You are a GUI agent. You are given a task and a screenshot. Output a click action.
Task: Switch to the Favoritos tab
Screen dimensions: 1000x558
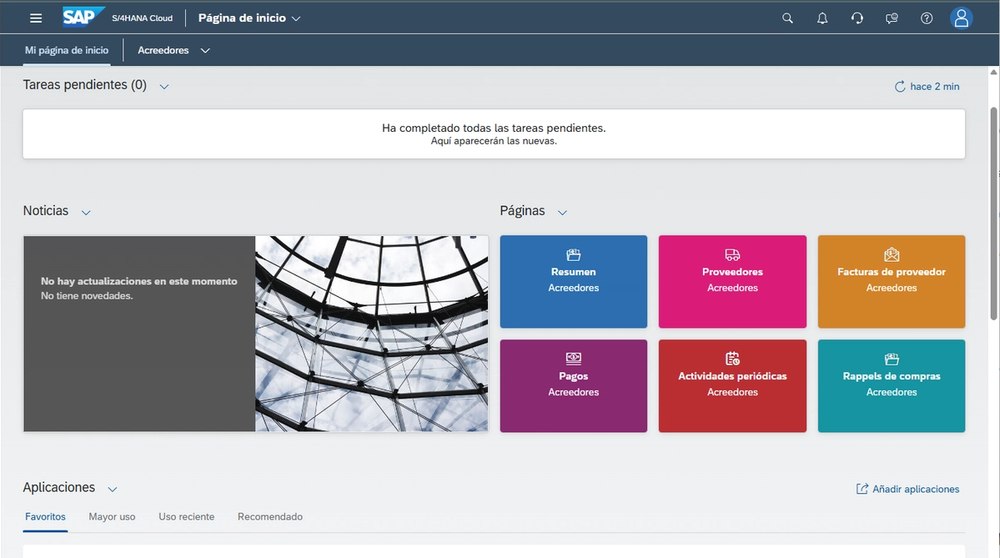click(45, 517)
